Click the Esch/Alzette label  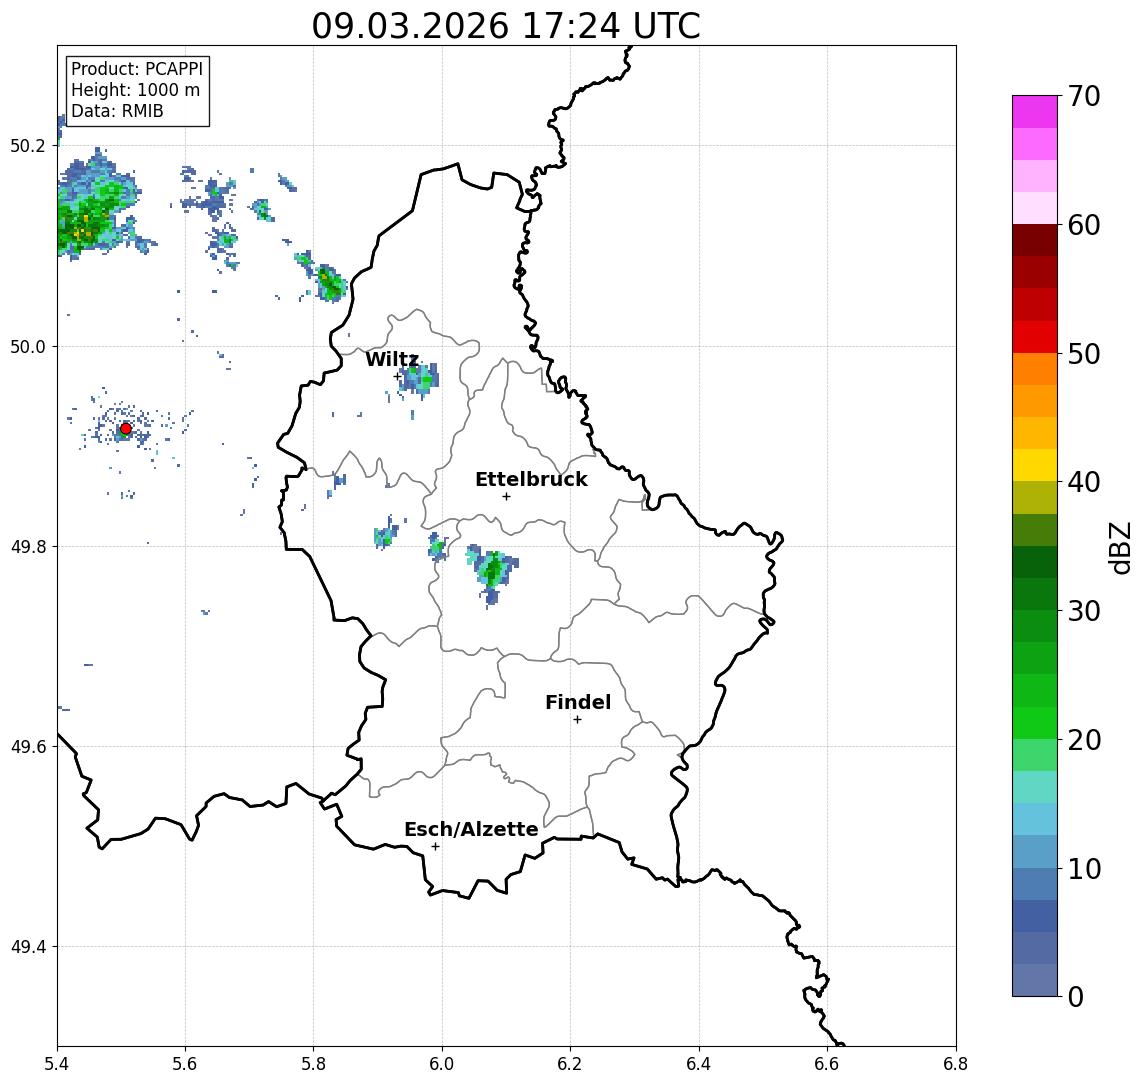[x=471, y=829]
